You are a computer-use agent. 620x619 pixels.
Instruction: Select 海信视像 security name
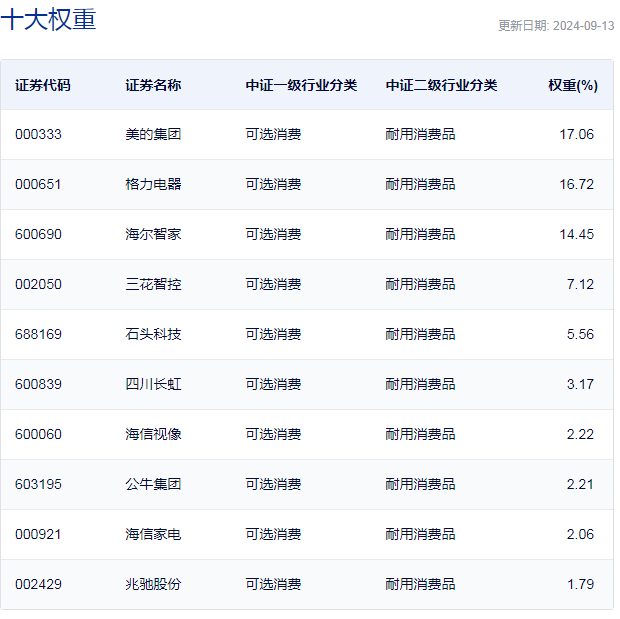click(x=153, y=434)
